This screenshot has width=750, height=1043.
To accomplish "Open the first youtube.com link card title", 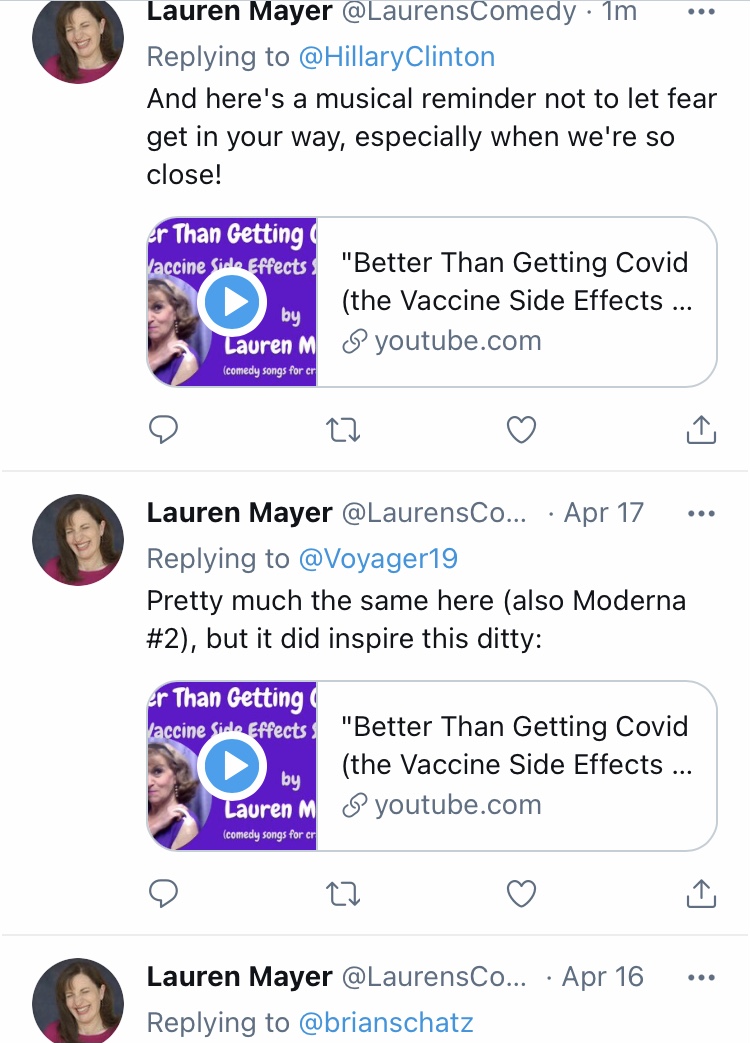I will [516, 281].
